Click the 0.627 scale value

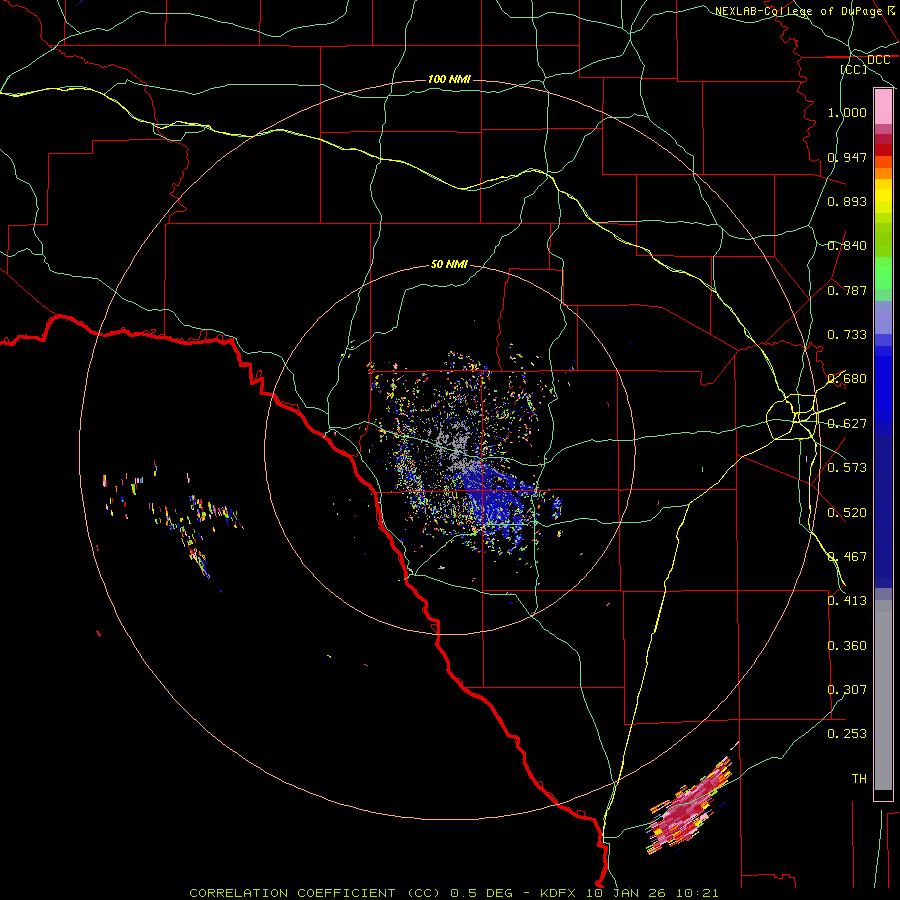pos(847,424)
